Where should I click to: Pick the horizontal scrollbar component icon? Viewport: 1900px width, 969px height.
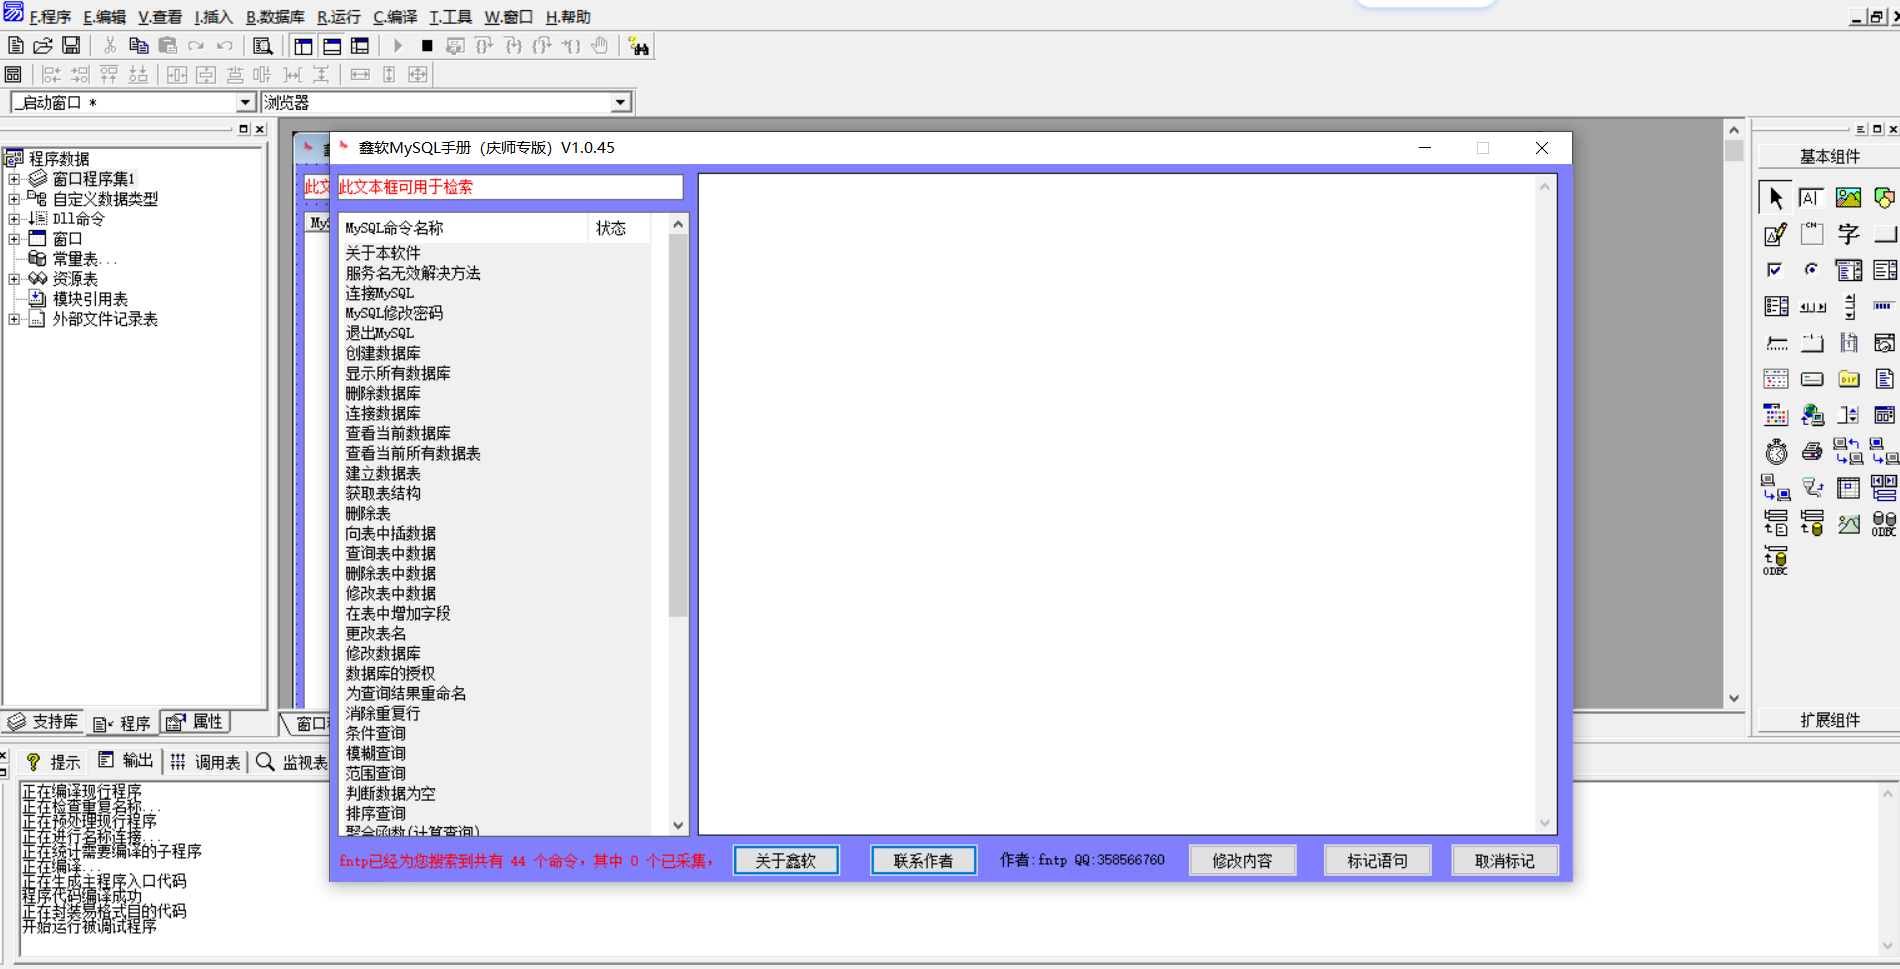point(1811,306)
